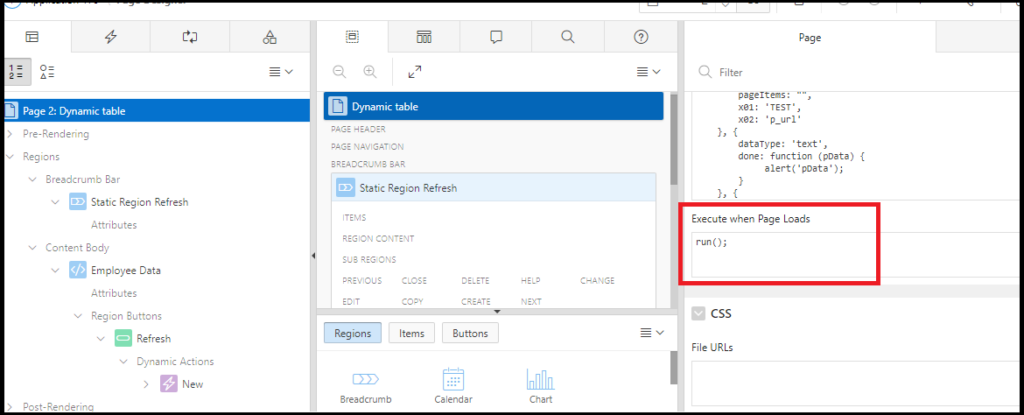The height and width of the screenshot is (415, 1024).
Task: Open the Messages speech bubble tab
Action: 495,37
